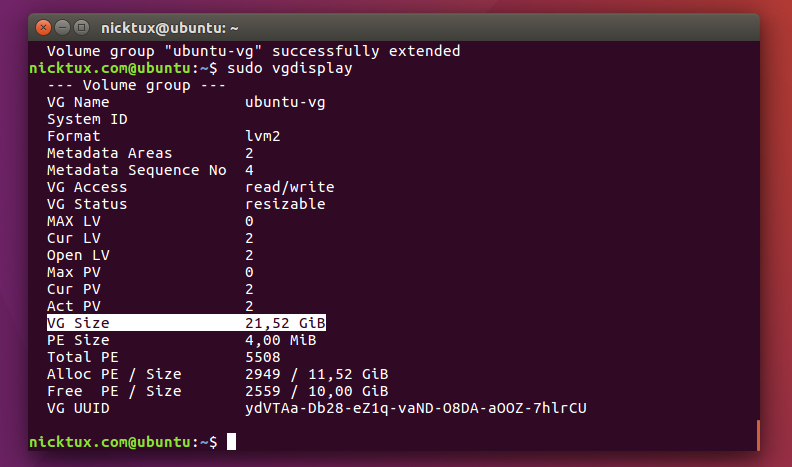Viewport: 792px width, 467px height.
Task: Click the read/write VG Access value
Action: (x=289, y=187)
